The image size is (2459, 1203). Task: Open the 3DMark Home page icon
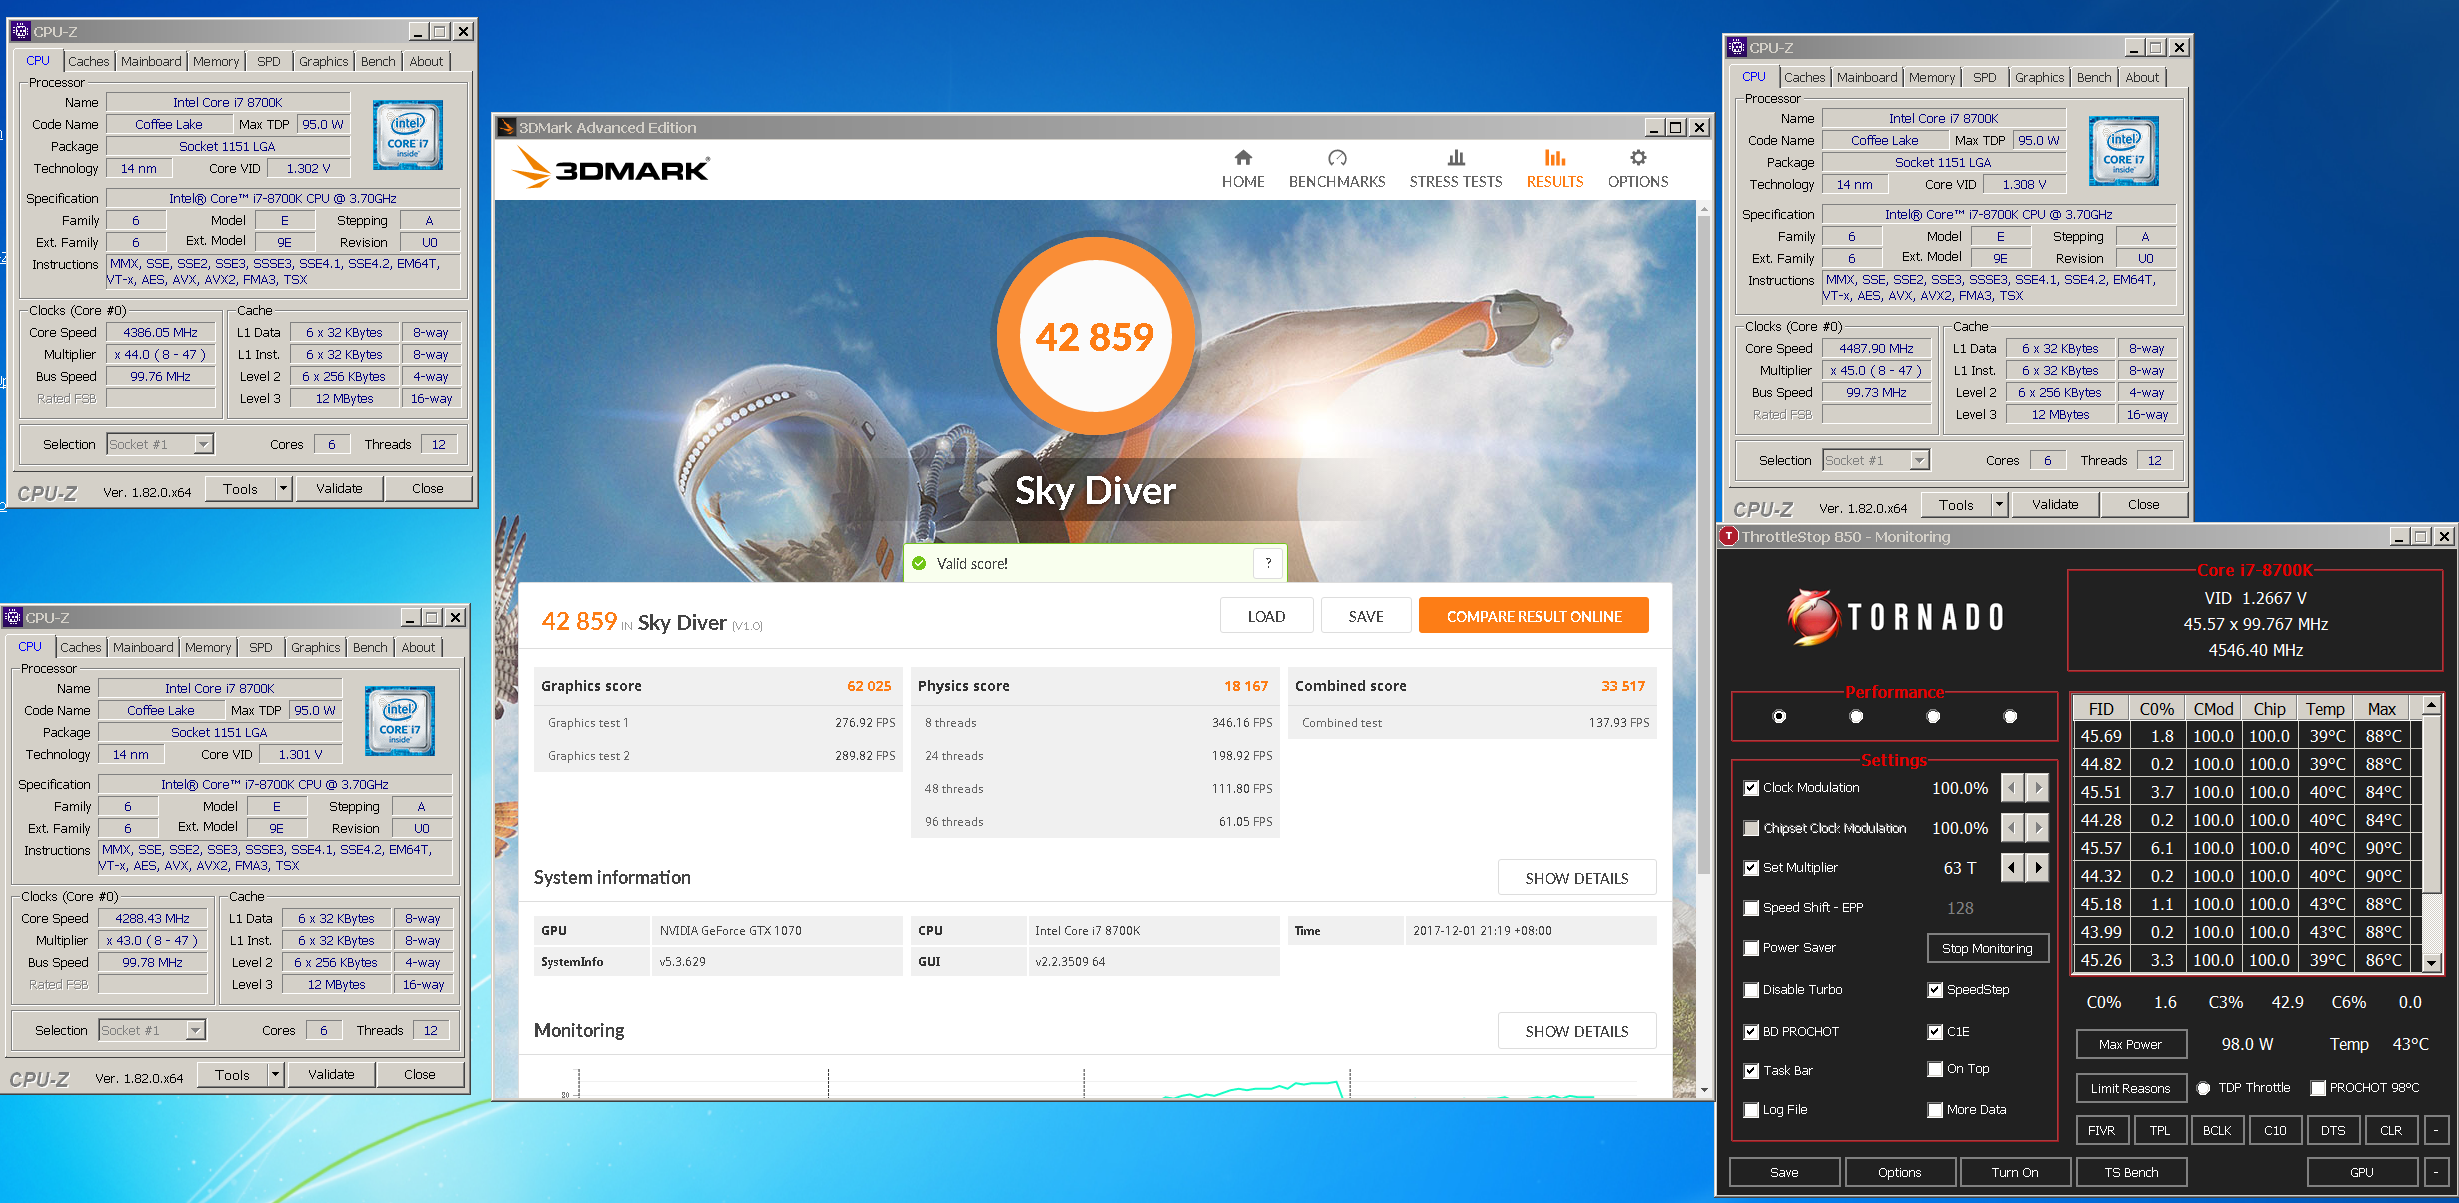(x=1243, y=158)
